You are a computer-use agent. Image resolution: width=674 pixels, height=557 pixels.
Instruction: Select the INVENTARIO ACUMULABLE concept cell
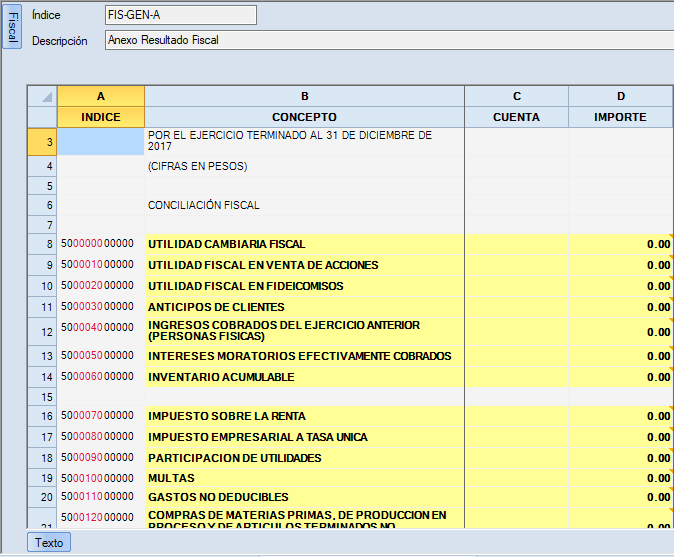click(x=304, y=377)
